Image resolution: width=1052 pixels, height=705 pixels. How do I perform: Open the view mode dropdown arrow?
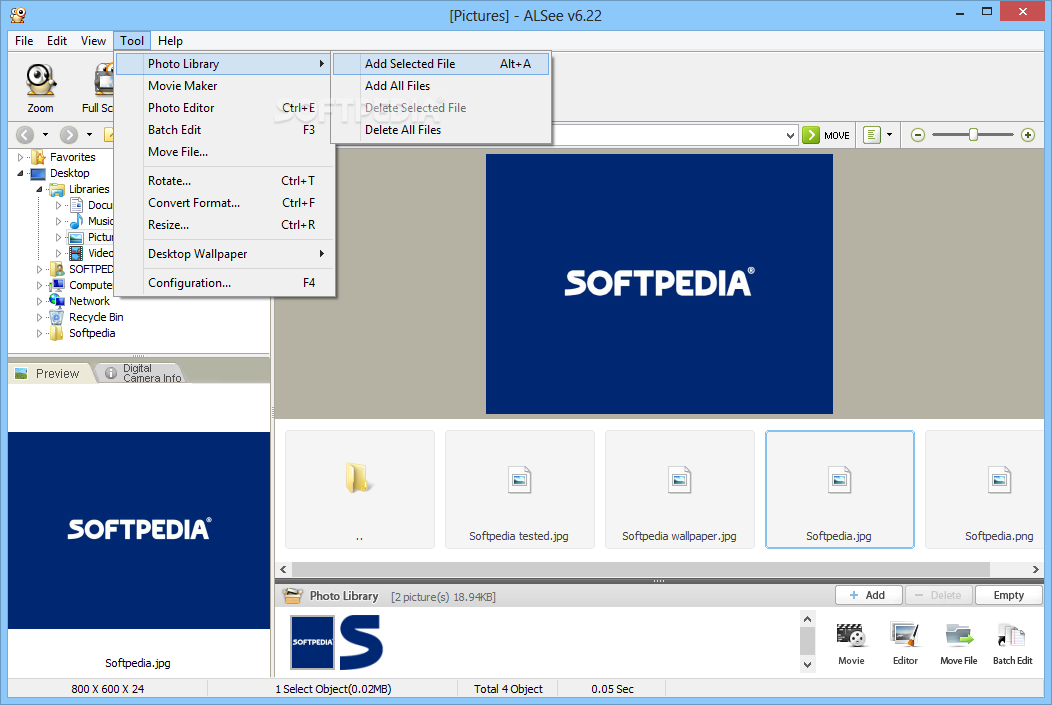pyautogui.click(x=889, y=135)
